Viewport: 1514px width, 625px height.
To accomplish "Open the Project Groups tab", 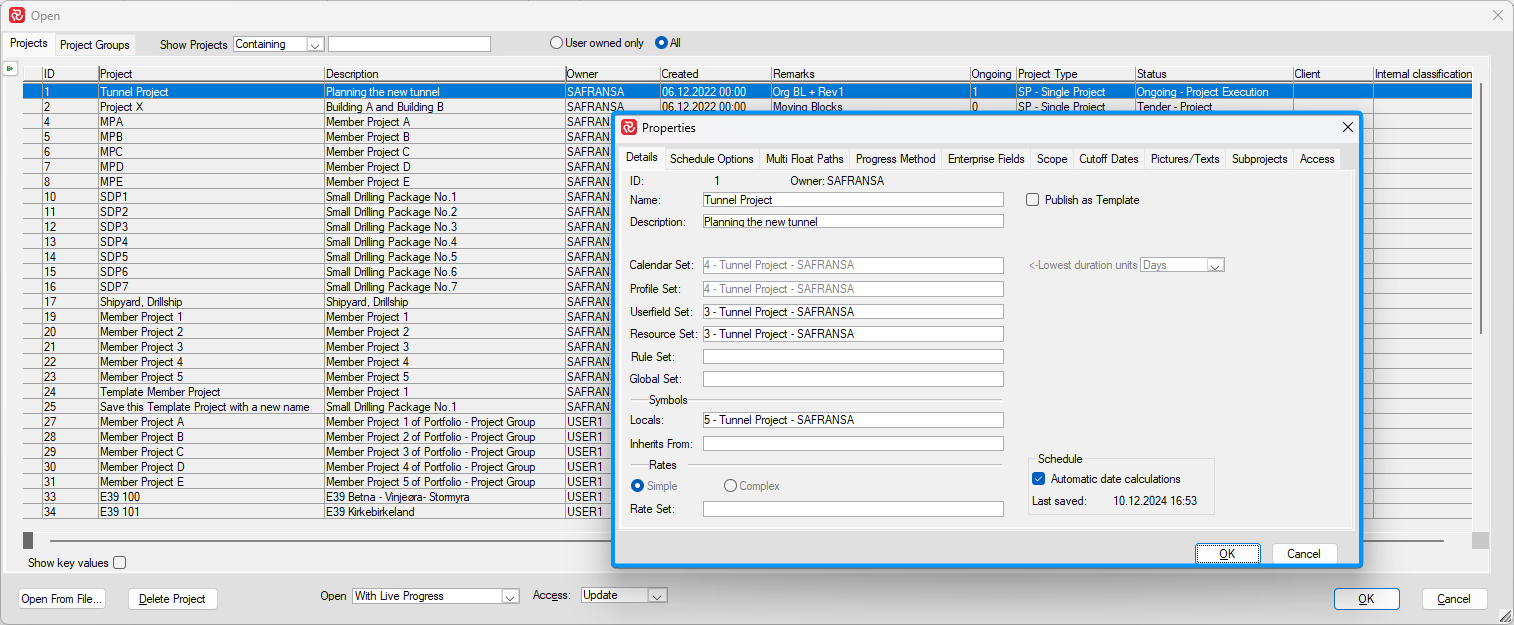I will (95, 44).
